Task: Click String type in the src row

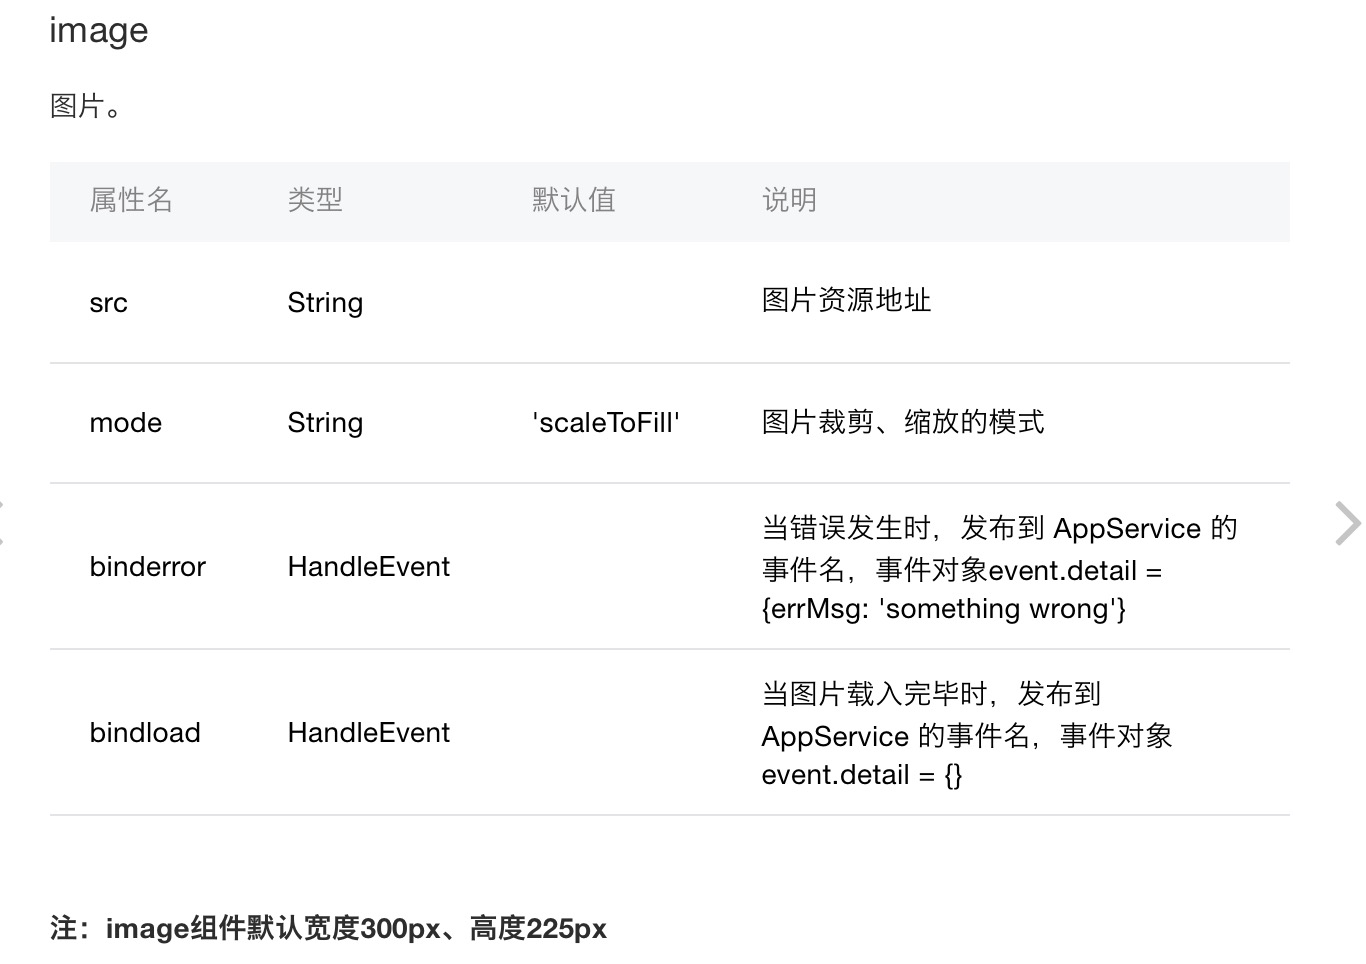Action: tap(325, 303)
